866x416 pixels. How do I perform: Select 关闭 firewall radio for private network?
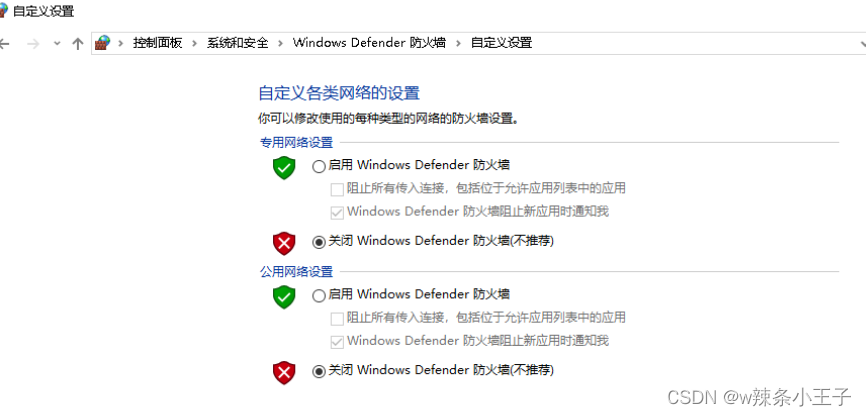click(319, 242)
